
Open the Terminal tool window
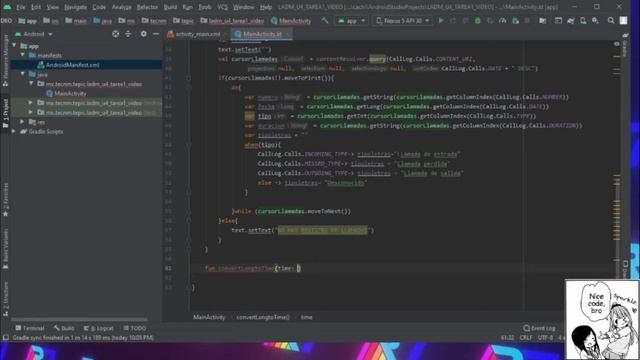click(29, 328)
